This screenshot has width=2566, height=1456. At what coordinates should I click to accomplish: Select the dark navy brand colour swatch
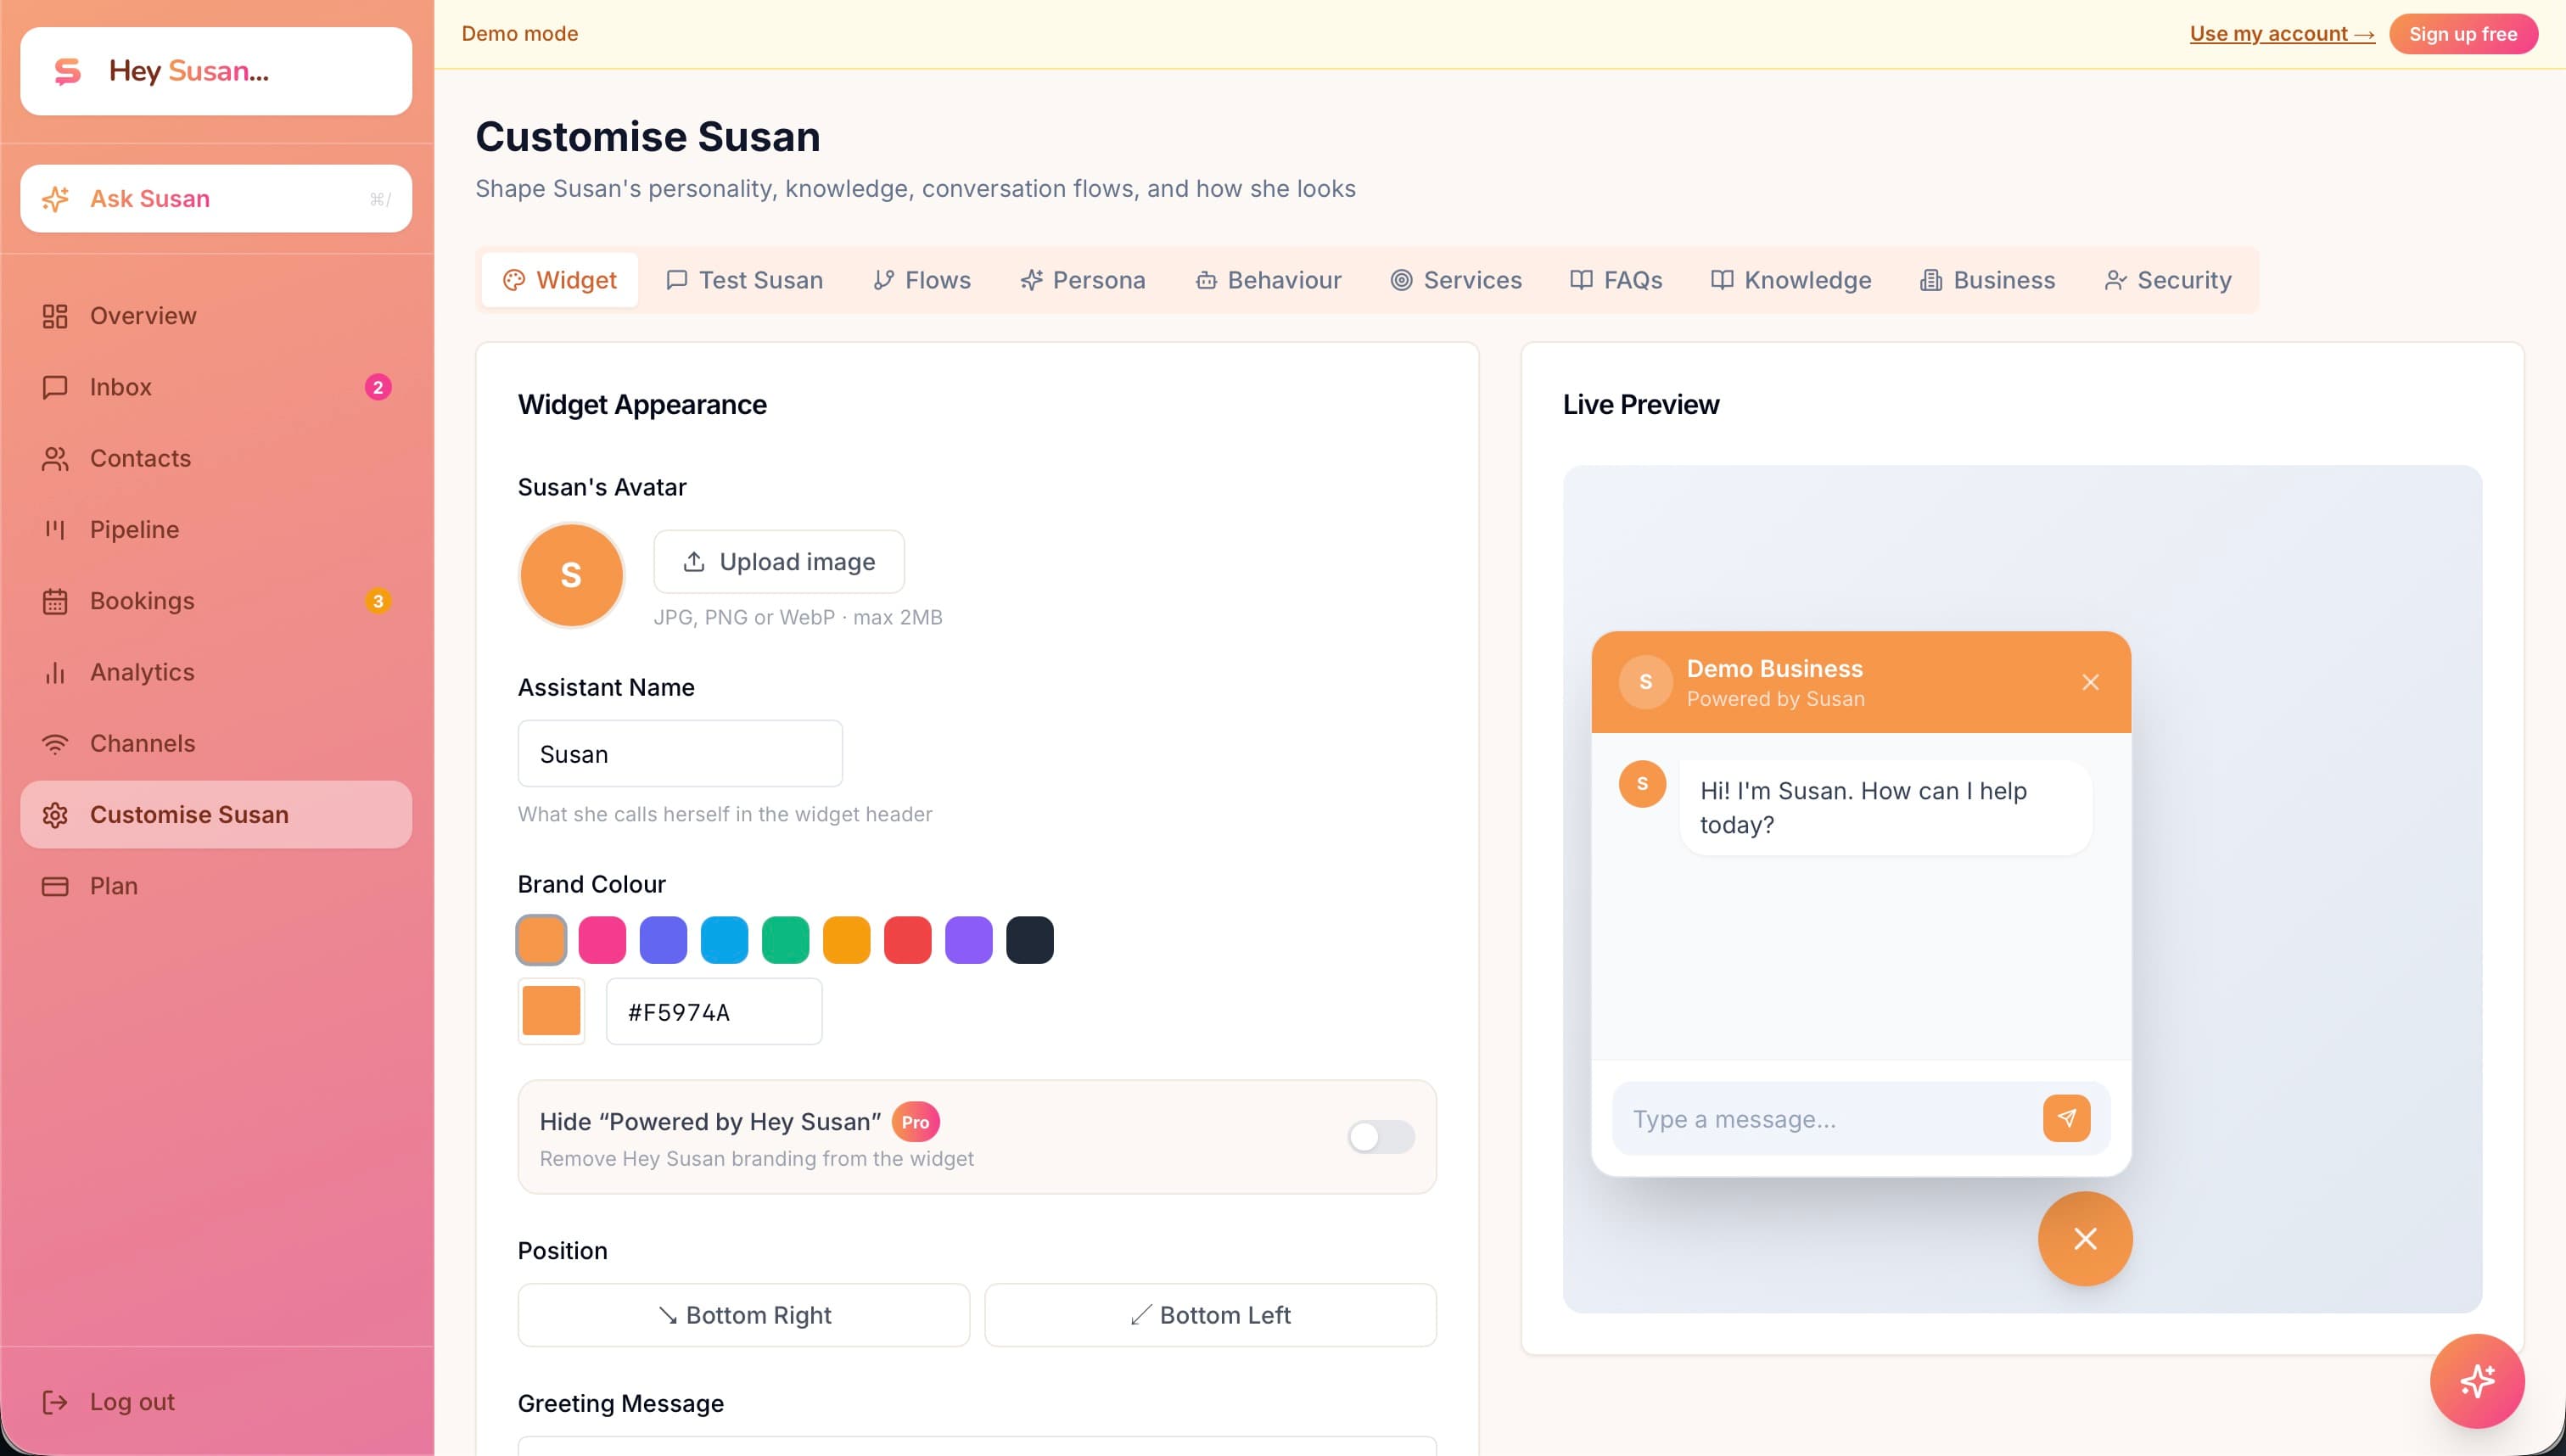click(1029, 940)
